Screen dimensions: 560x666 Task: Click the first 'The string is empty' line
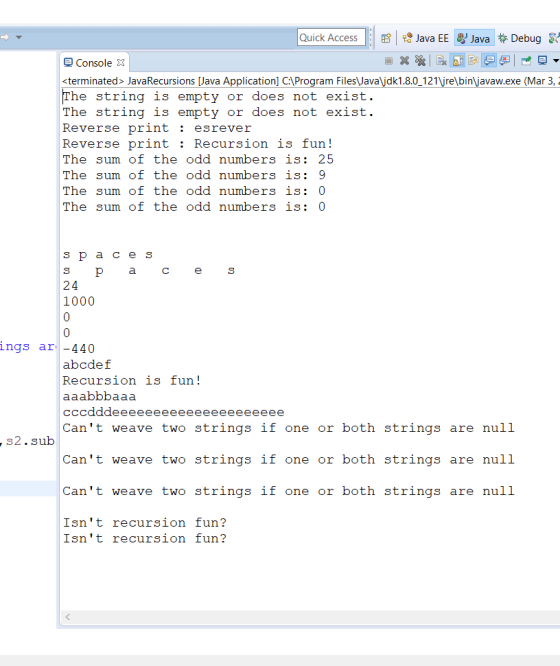pos(218,96)
